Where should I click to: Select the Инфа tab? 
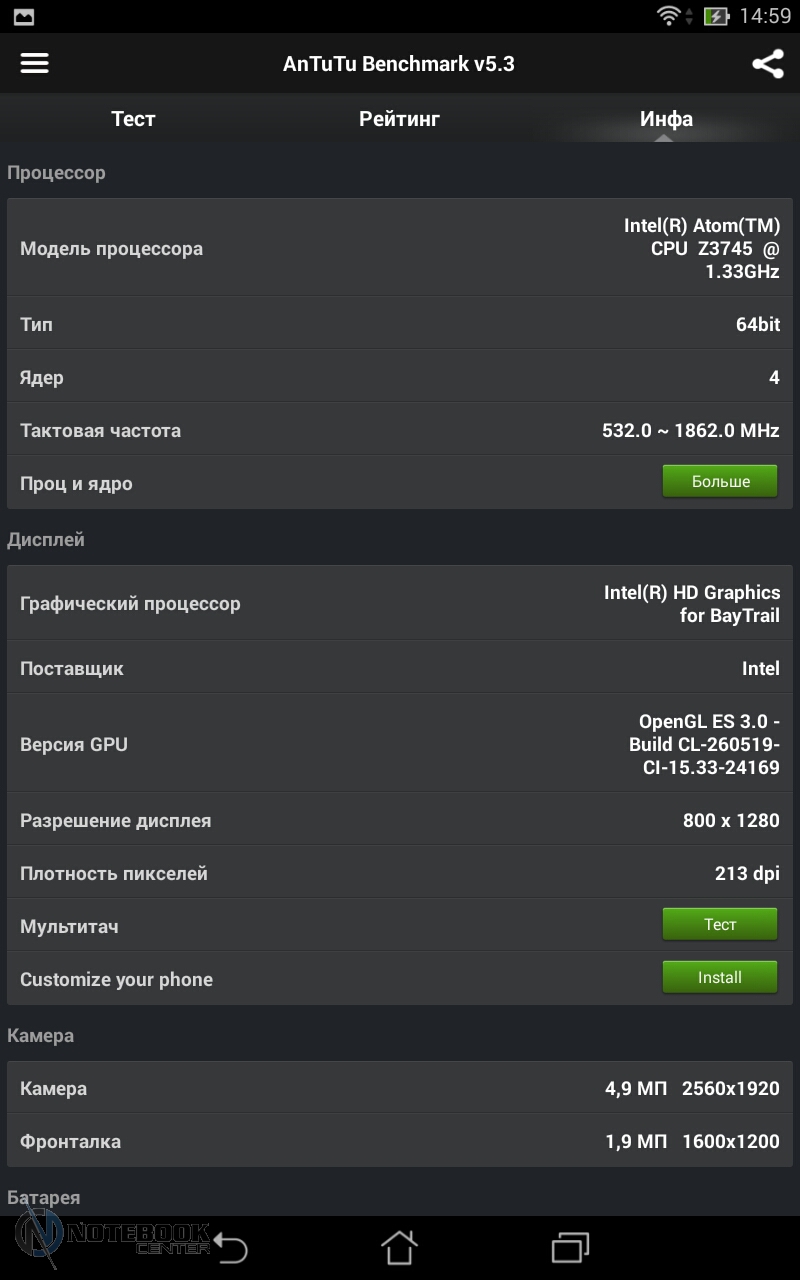(x=667, y=118)
